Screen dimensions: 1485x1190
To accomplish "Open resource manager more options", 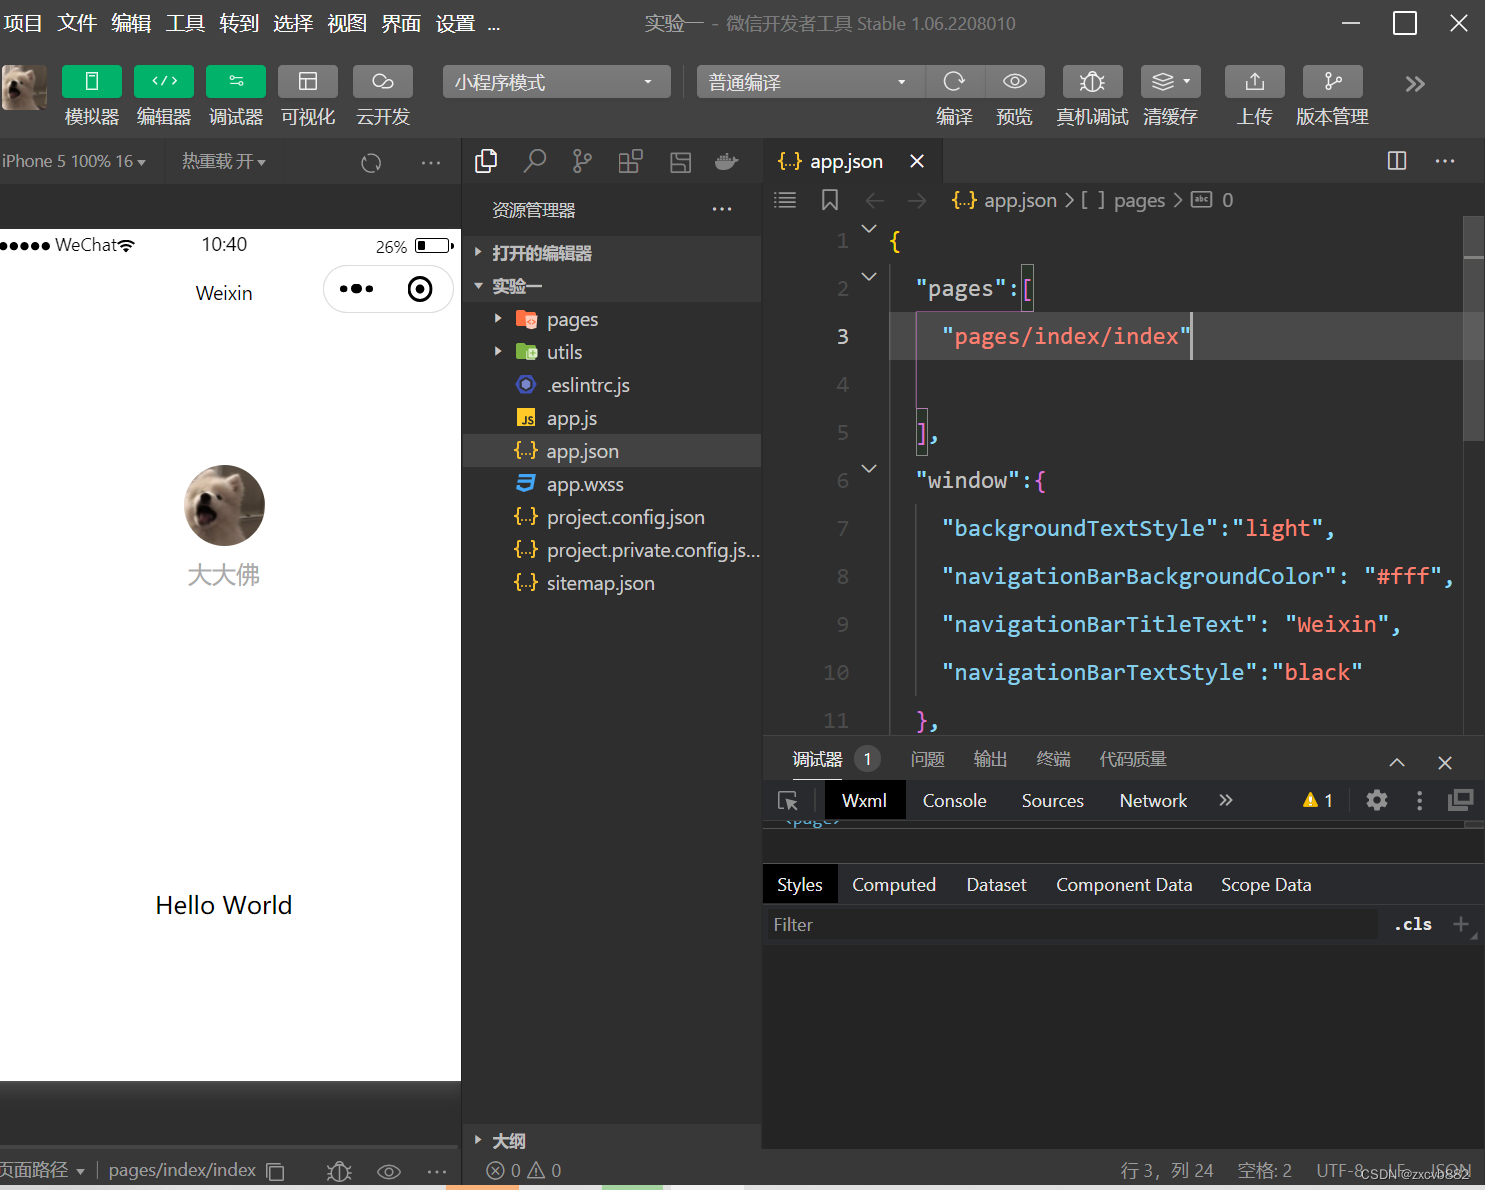I will [722, 209].
